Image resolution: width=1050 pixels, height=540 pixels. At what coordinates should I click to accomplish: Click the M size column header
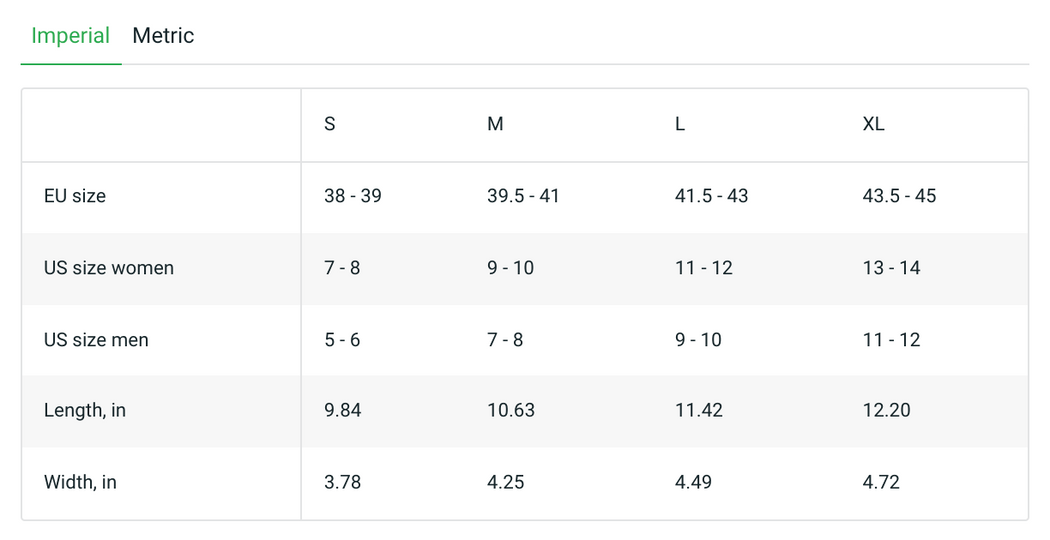coord(495,125)
